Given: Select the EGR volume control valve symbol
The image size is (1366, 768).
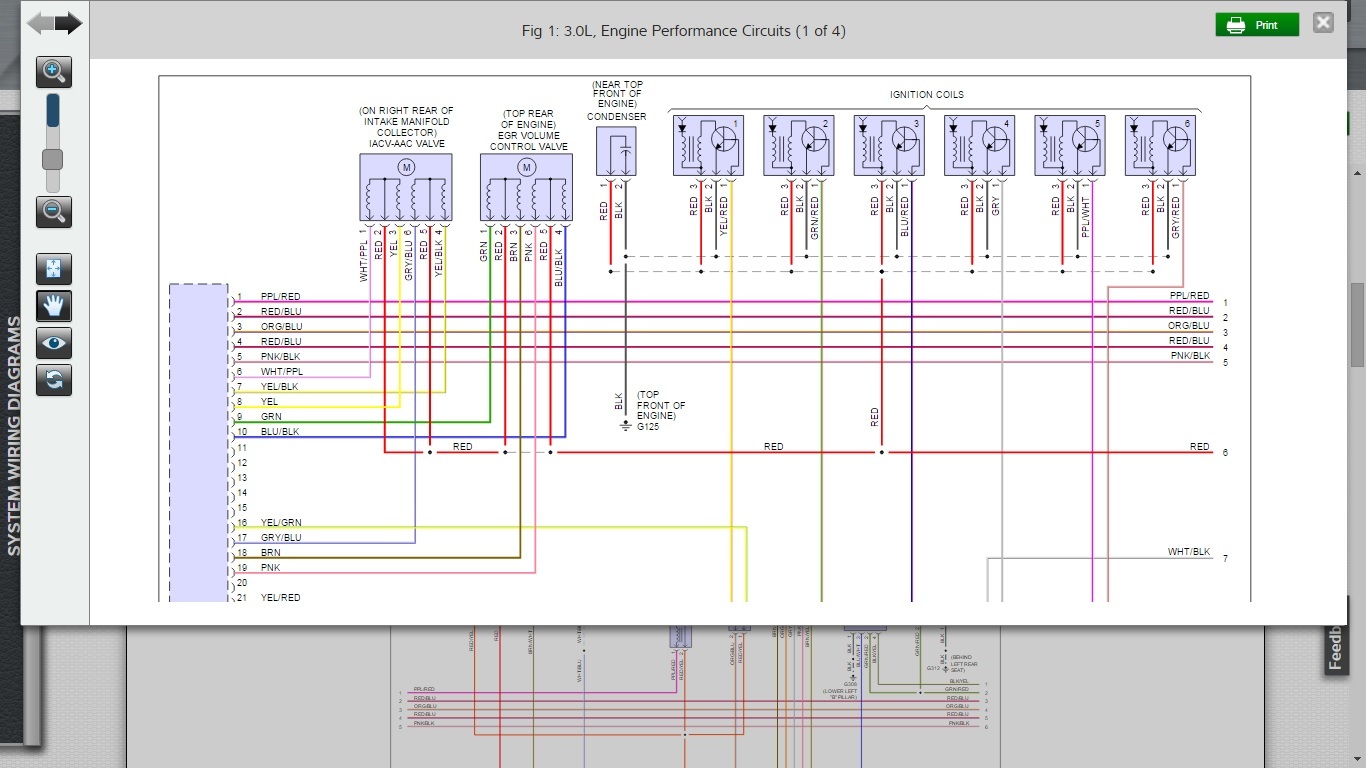Looking at the screenshot, I should coord(526,187).
